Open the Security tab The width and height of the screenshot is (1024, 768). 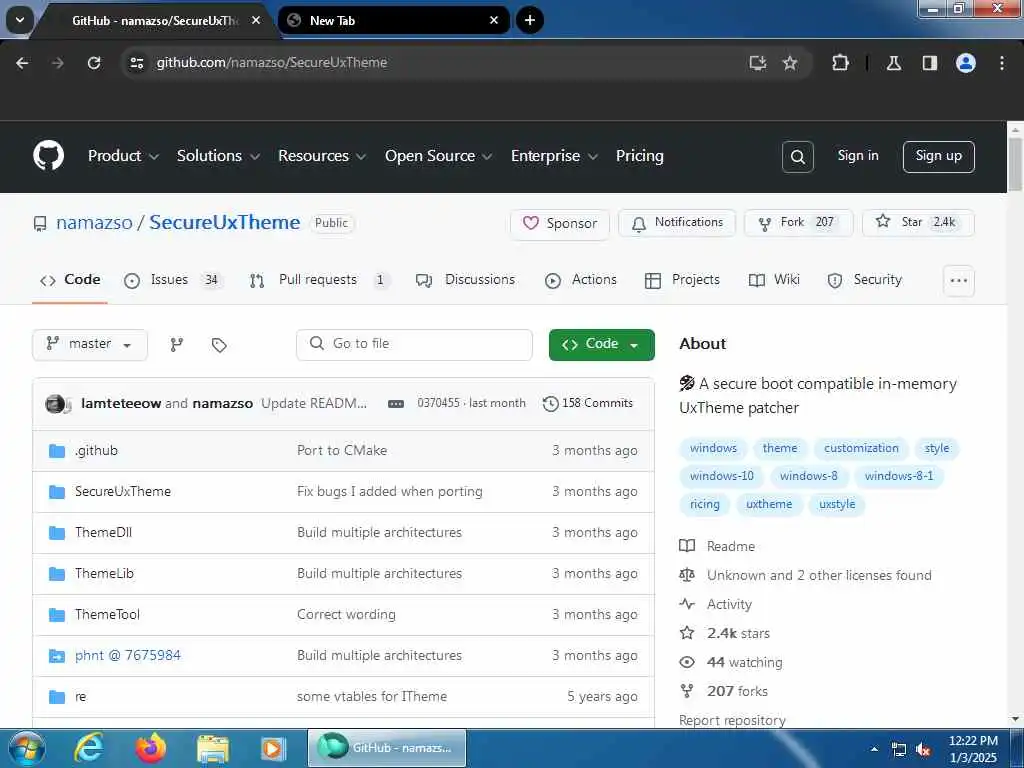coord(864,280)
